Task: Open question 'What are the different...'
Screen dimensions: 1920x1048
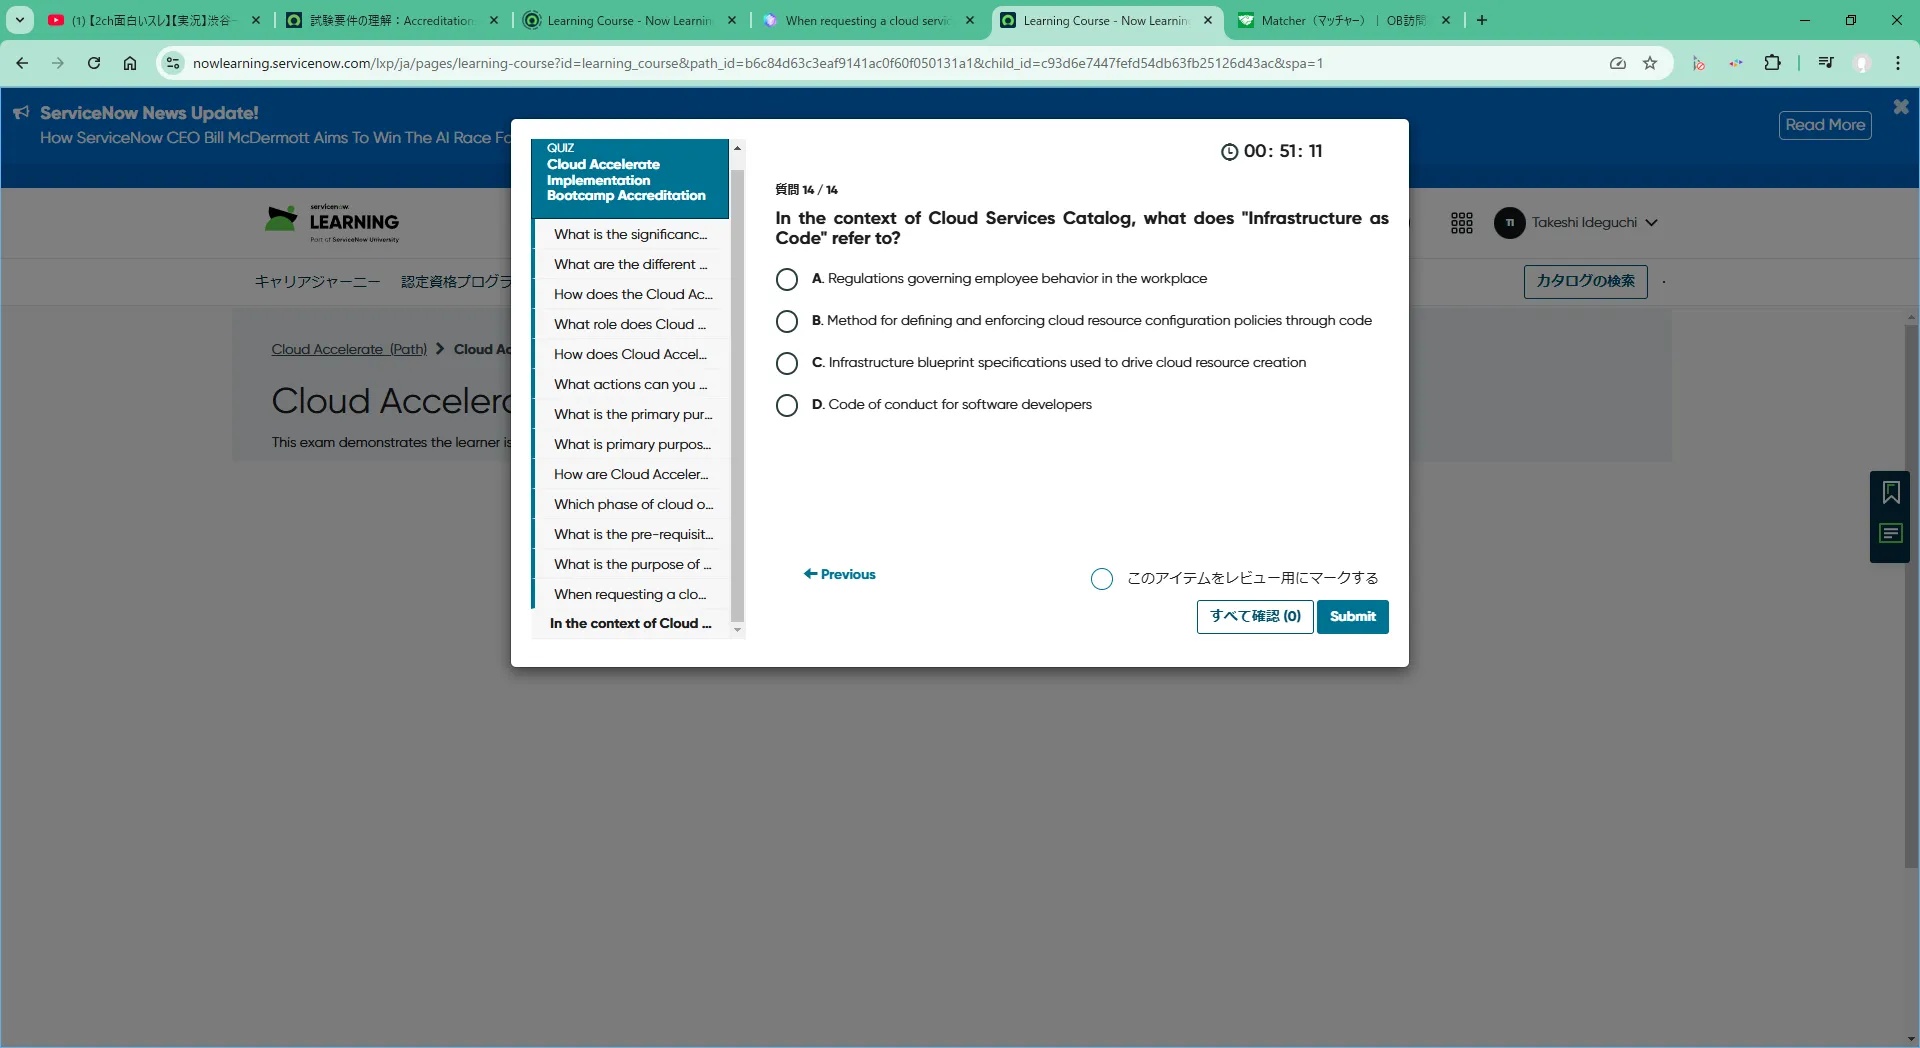Action: point(631,264)
